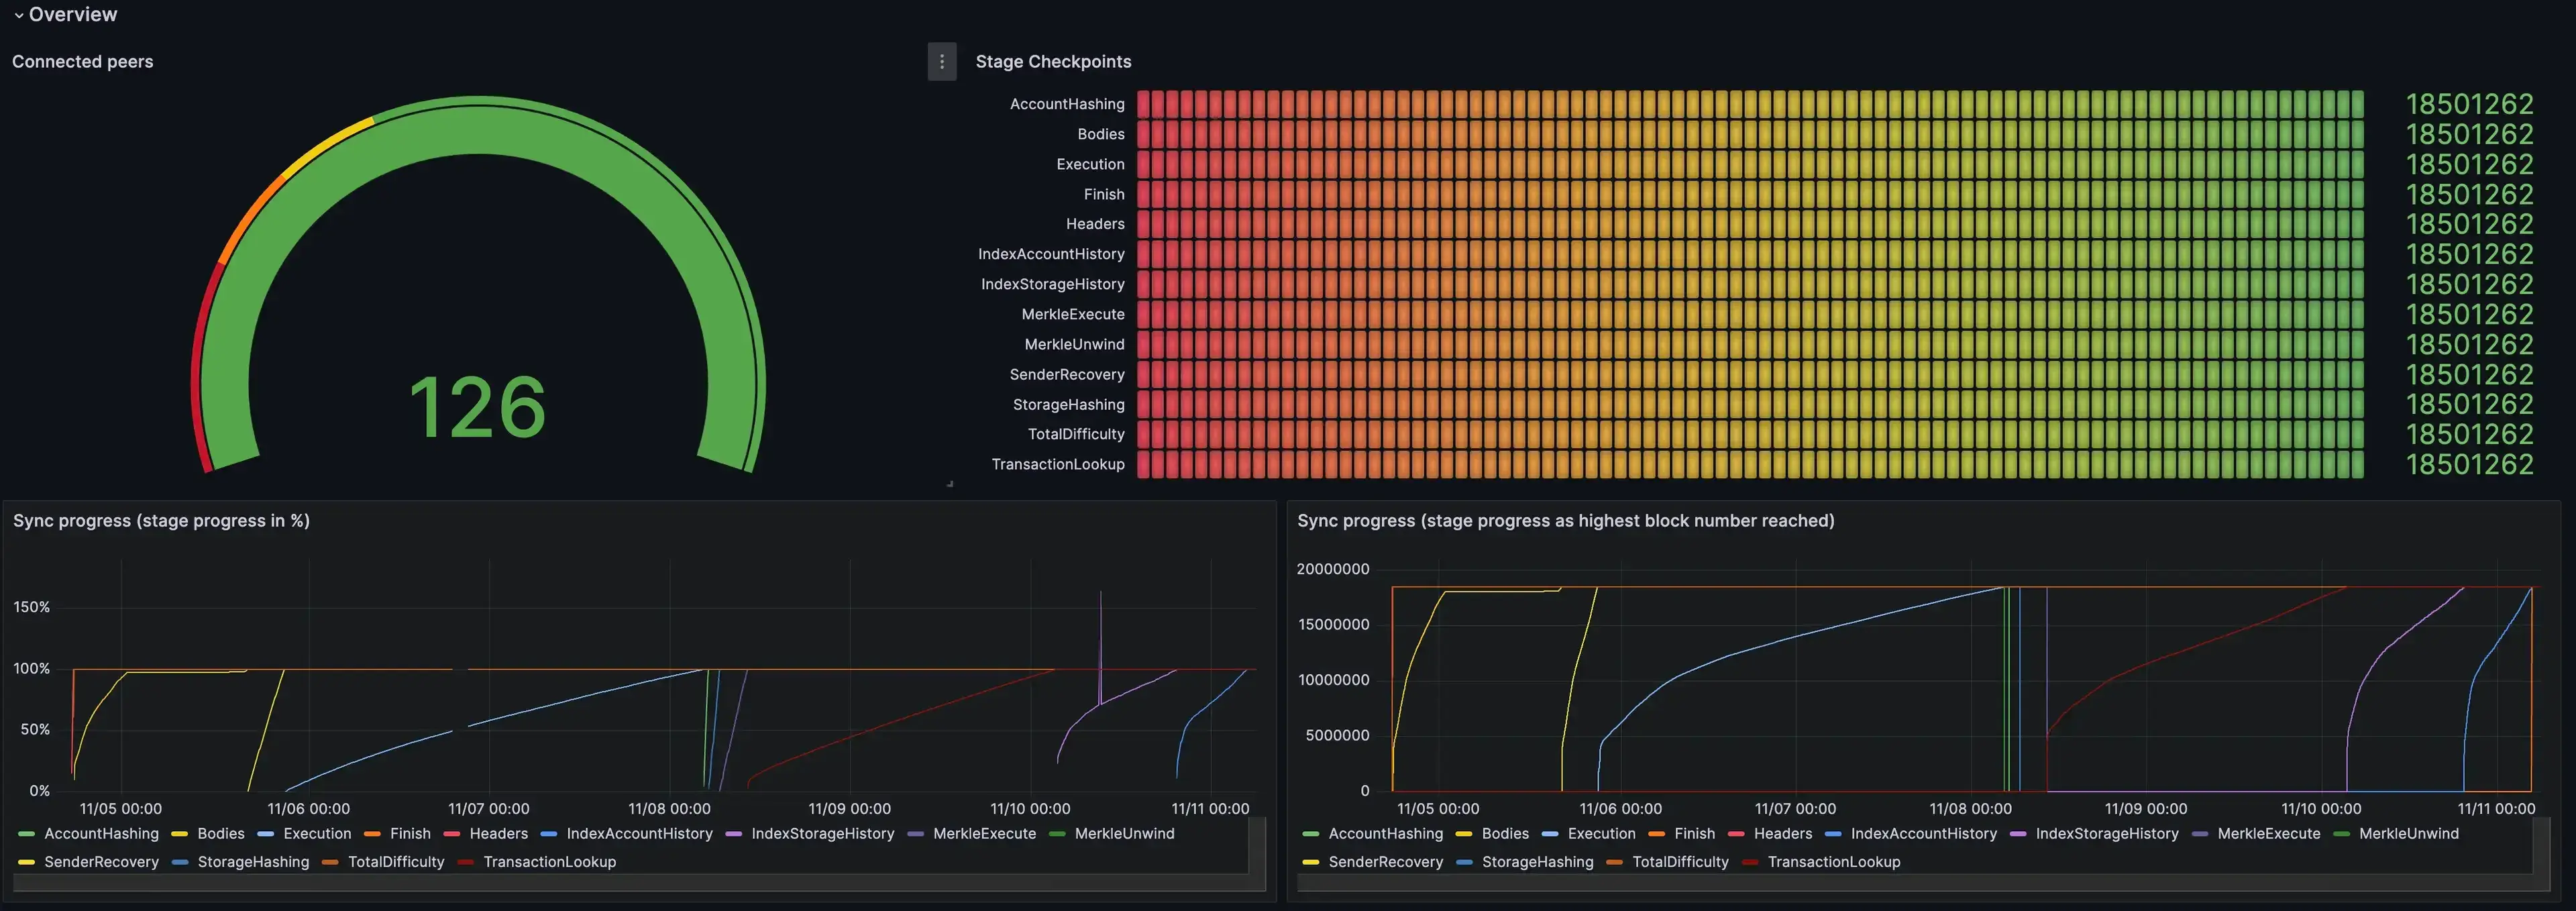Click the 126 connected peers gauge value
This screenshot has width=2576, height=911.
click(x=478, y=407)
